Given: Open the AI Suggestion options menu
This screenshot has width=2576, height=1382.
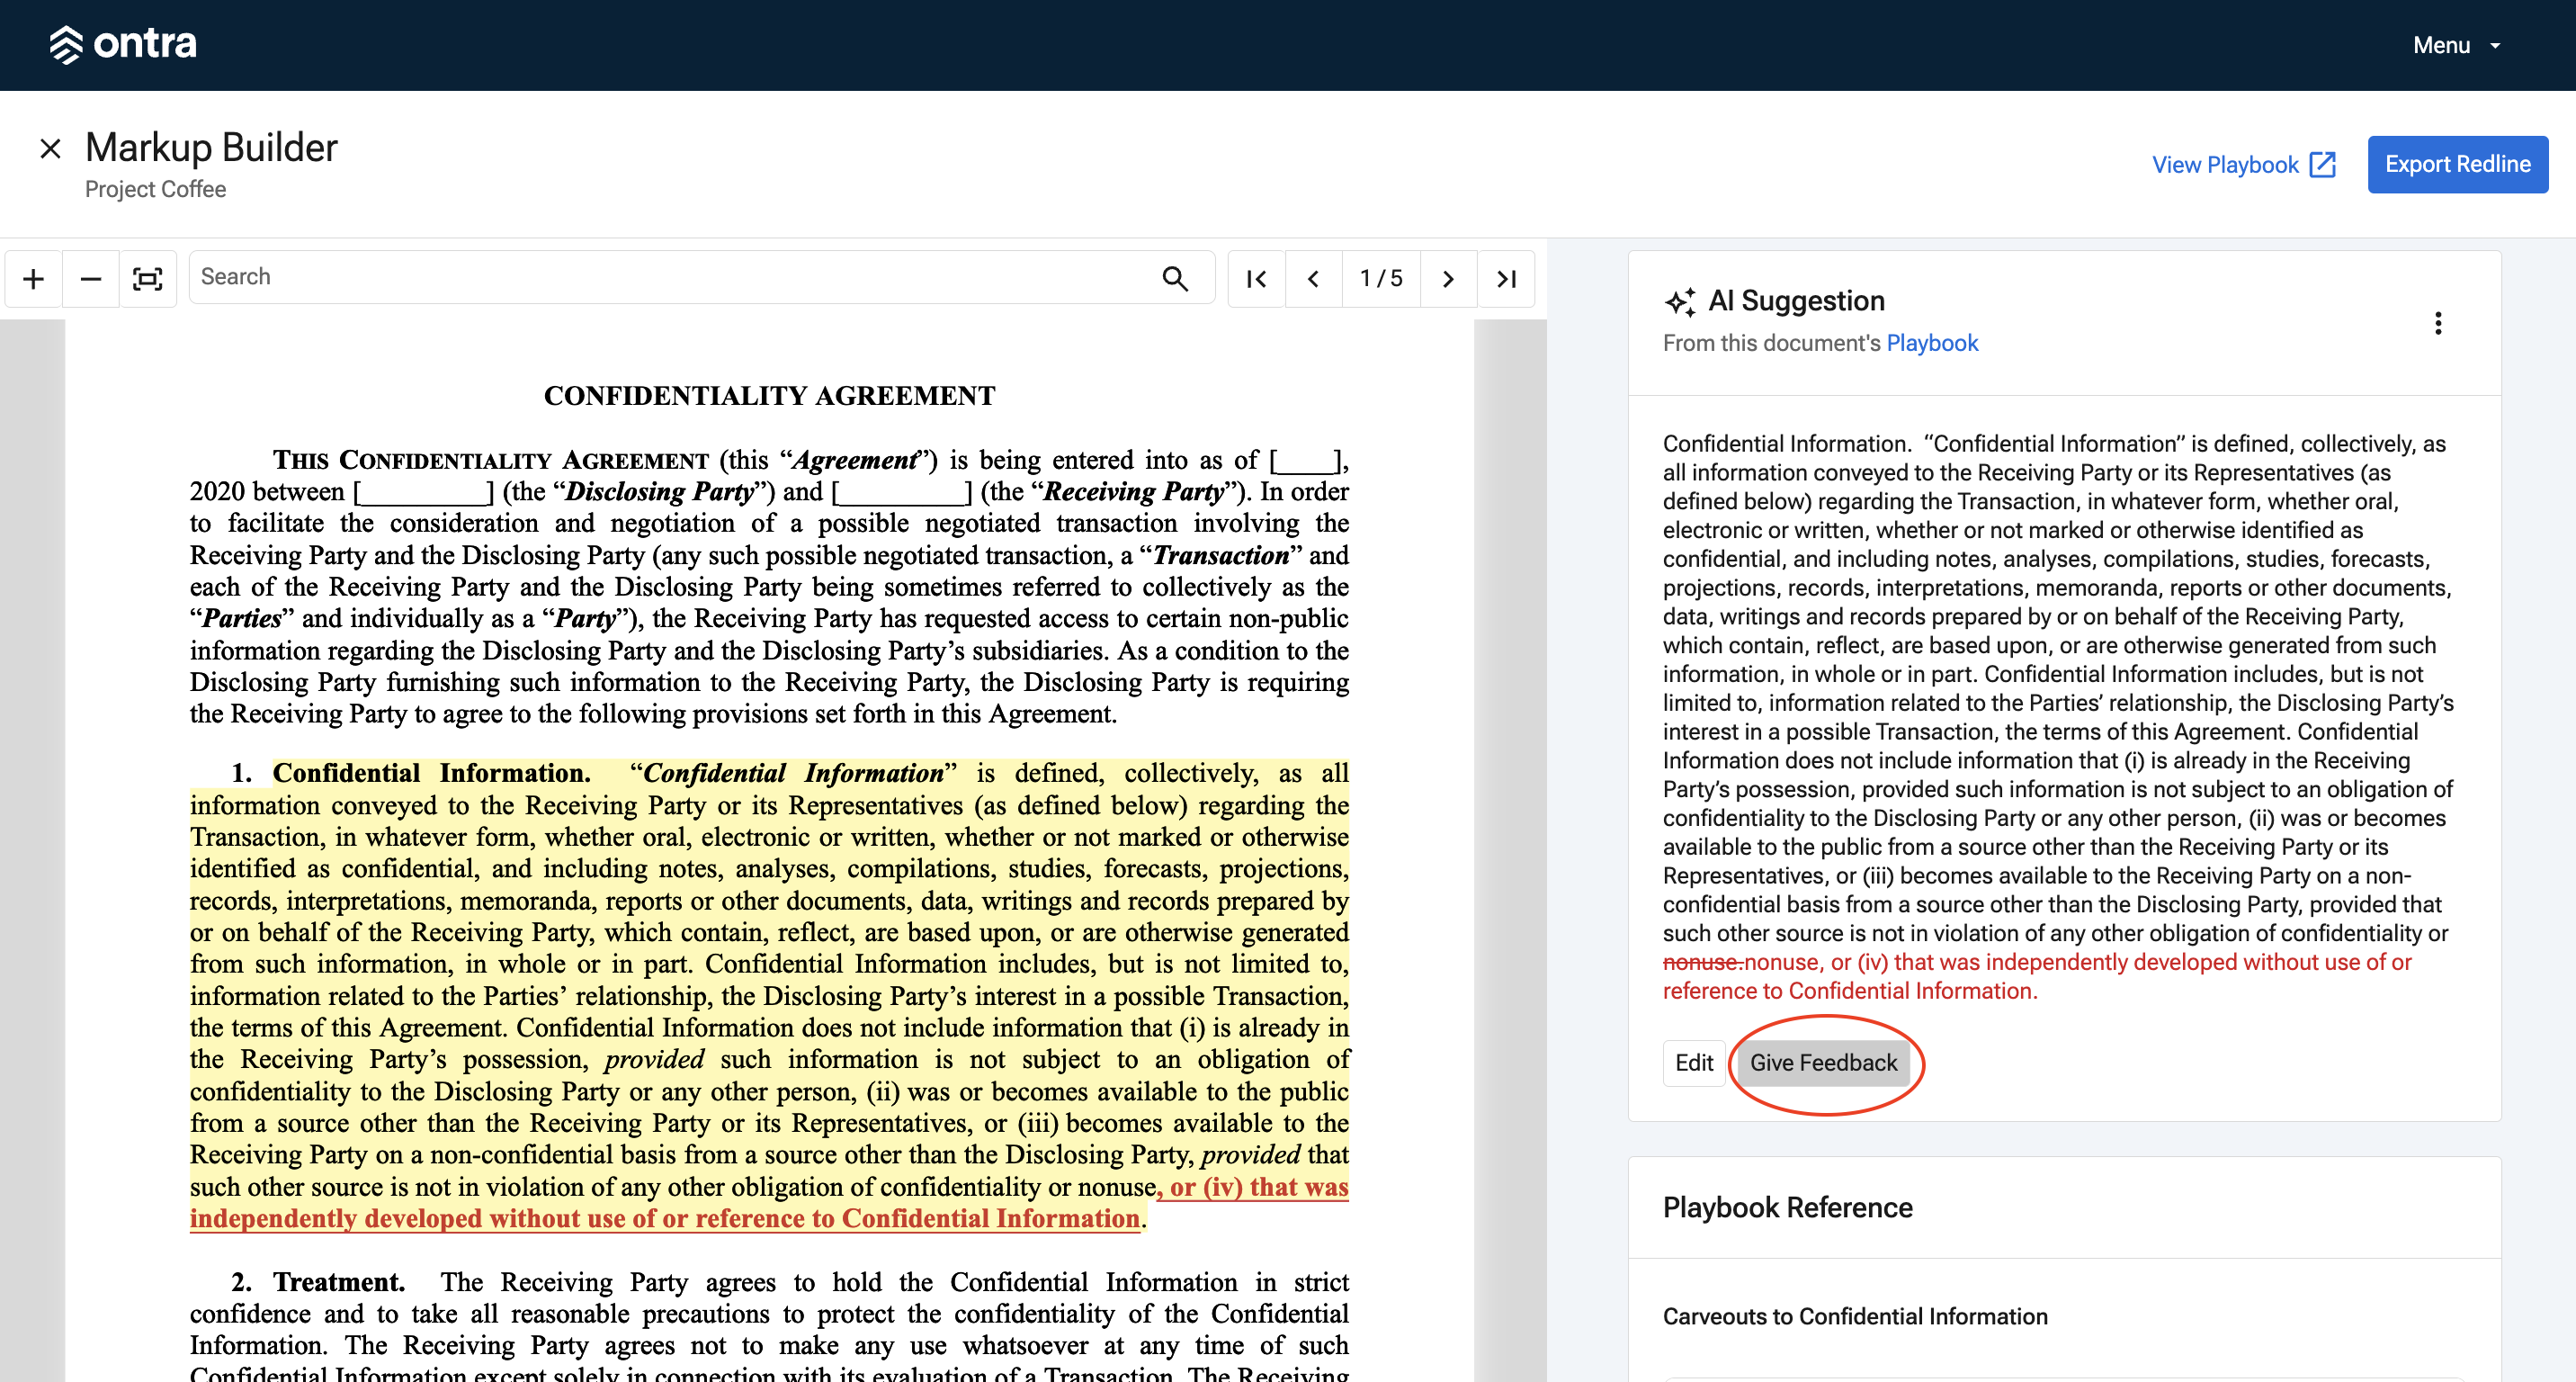Looking at the screenshot, I should click(x=2438, y=323).
